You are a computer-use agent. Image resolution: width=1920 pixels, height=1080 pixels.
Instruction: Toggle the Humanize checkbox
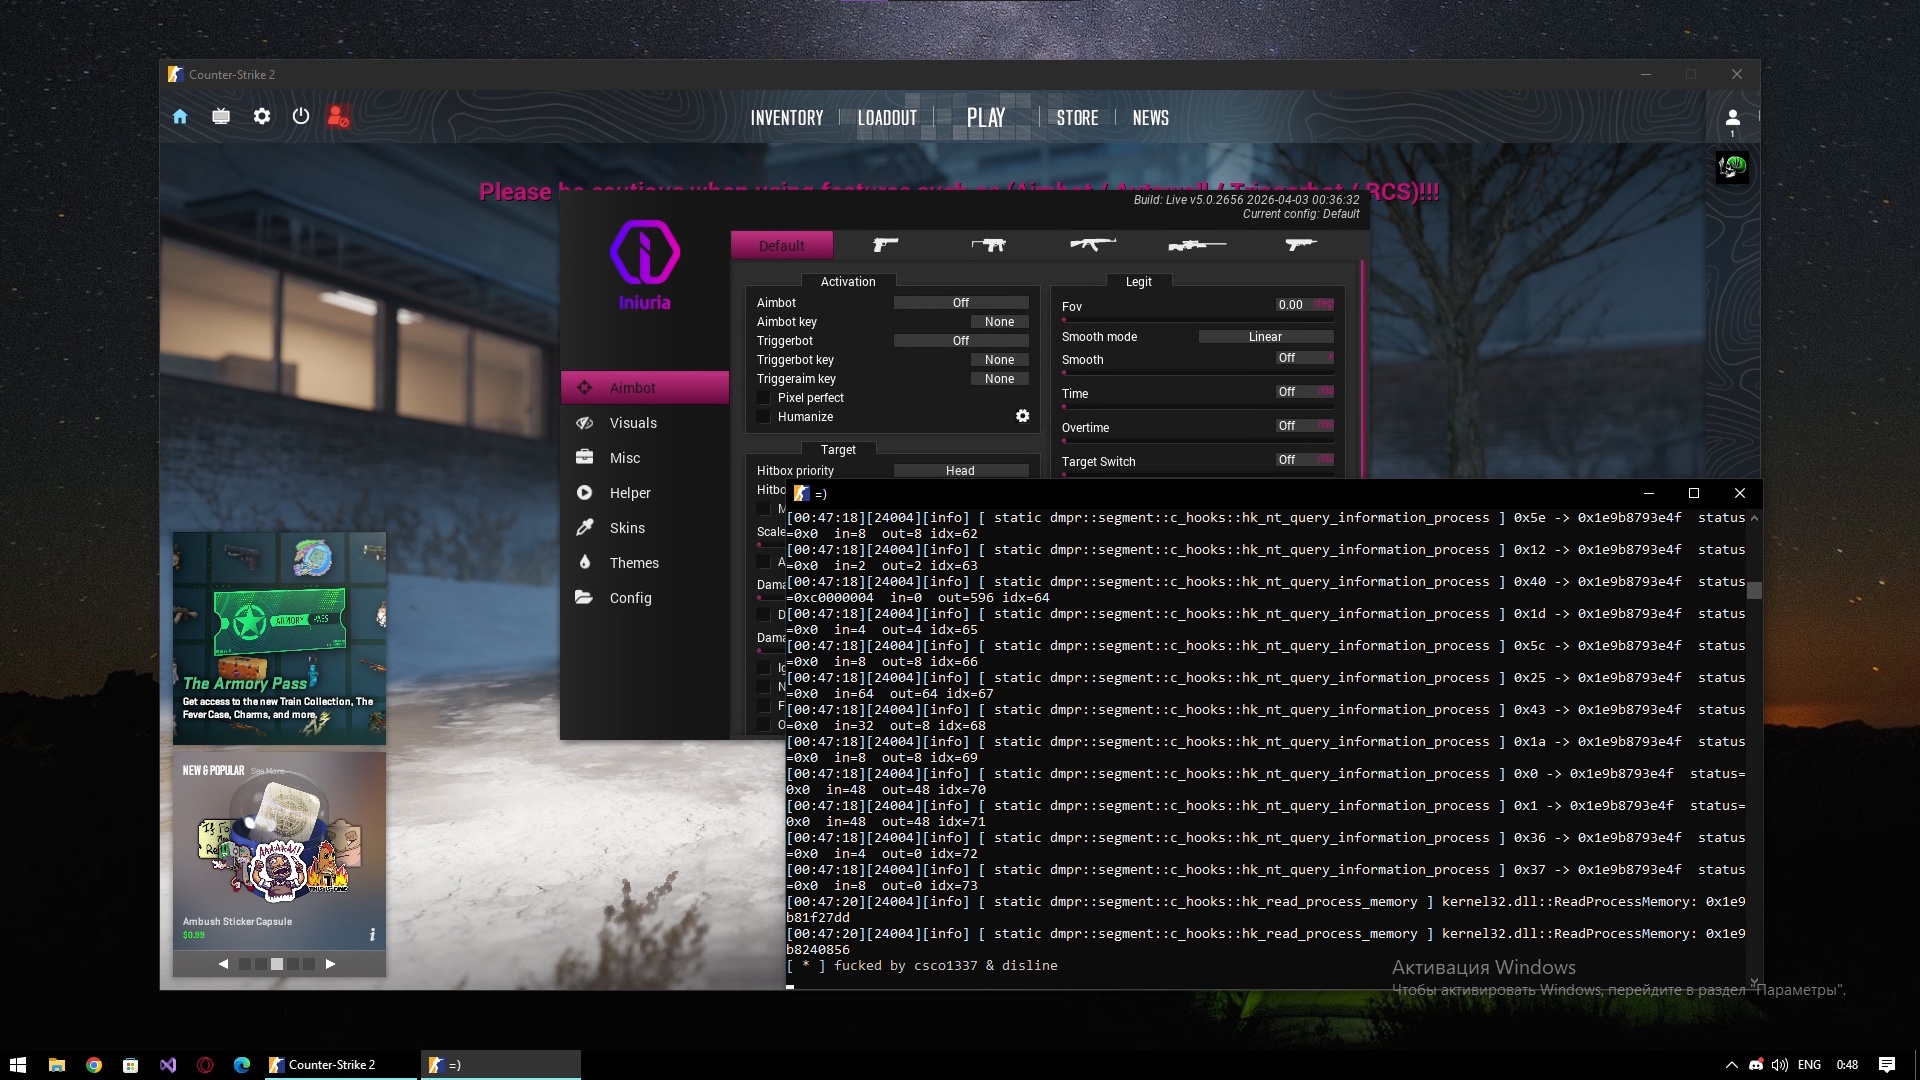[765, 417]
